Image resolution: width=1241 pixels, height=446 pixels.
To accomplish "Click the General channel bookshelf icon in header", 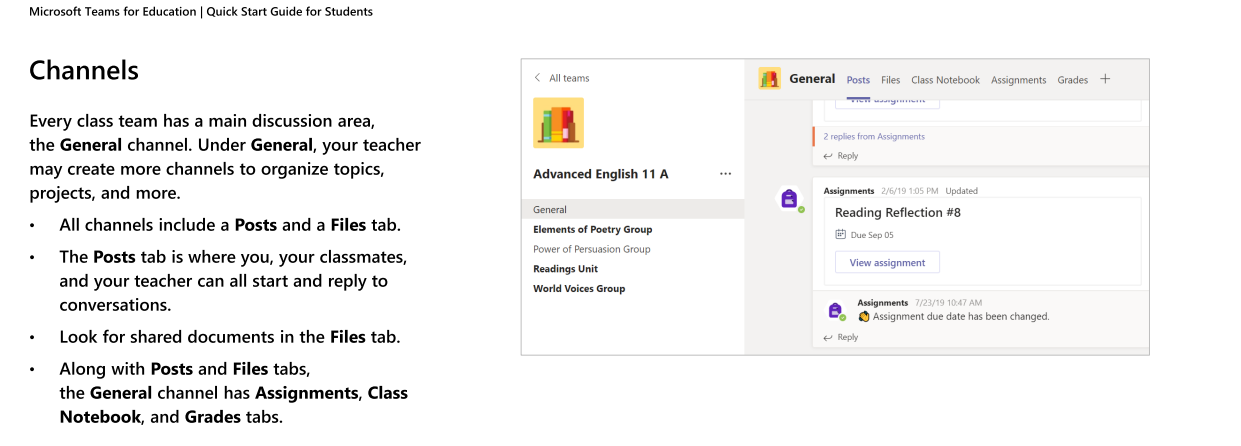I will tap(769, 79).
